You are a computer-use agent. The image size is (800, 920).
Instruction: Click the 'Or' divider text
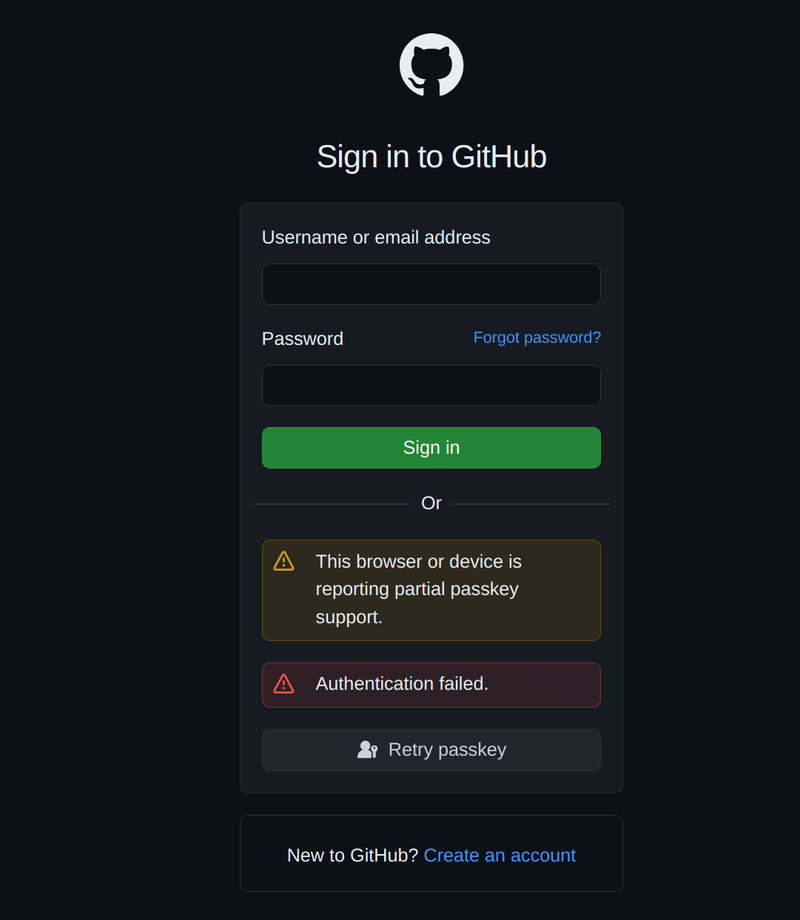pos(431,503)
